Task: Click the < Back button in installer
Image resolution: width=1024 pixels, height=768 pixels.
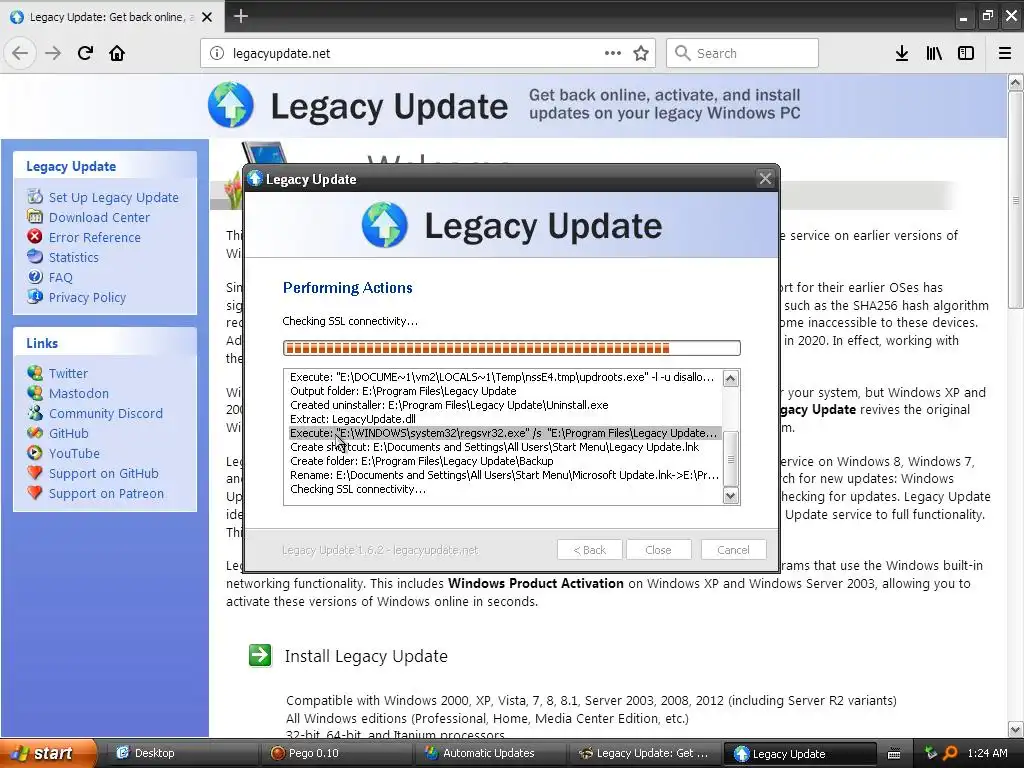Action: (x=589, y=550)
